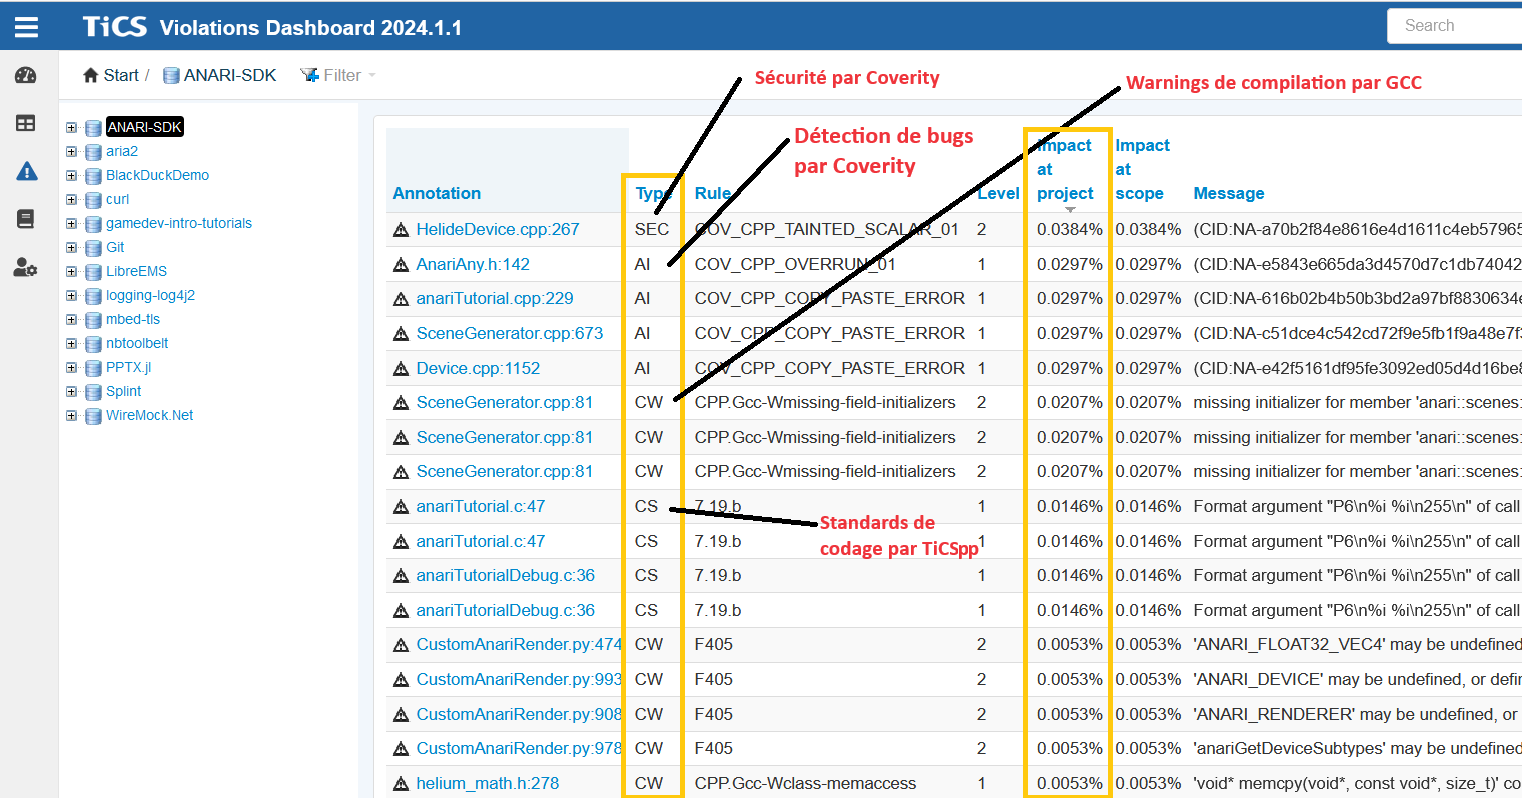The image size is (1522, 798).
Task: Open the book documentation icon in sidebar
Action: pyautogui.click(x=26, y=219)
